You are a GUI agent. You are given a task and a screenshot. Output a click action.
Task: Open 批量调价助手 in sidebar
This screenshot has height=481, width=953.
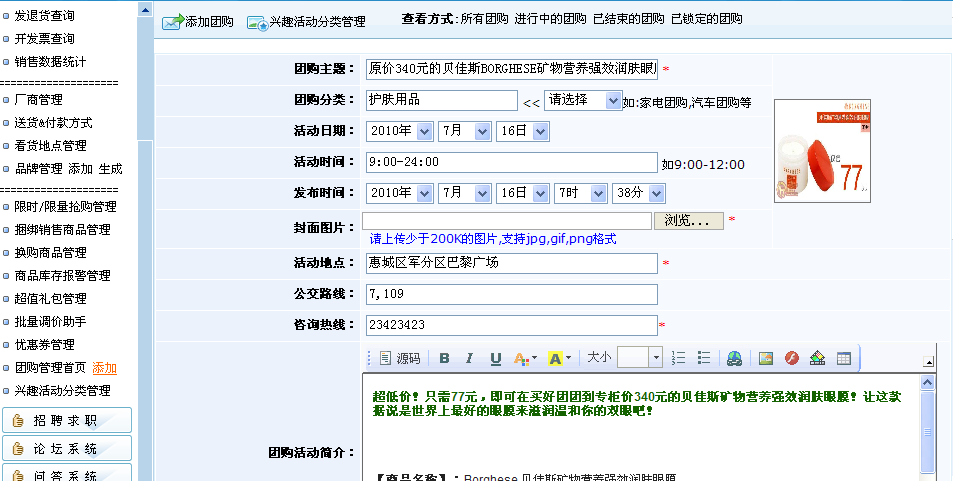tap(50, 322)
